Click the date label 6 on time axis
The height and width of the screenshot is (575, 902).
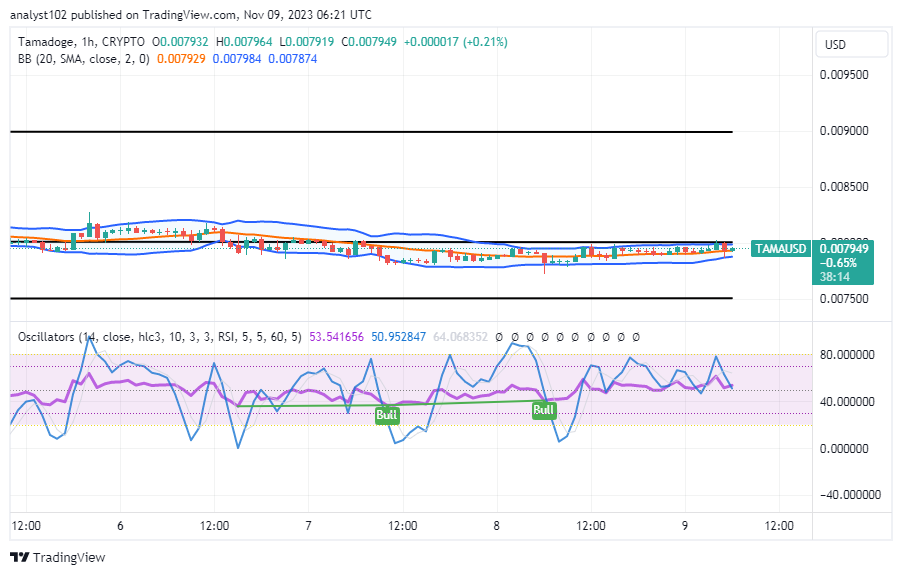click(x=120, y=526)
